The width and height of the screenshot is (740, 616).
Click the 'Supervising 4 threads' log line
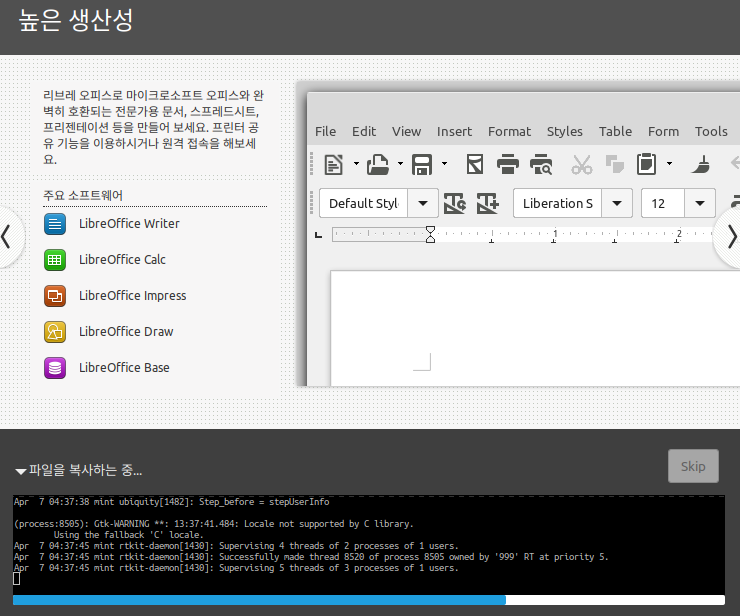(236, 546)
